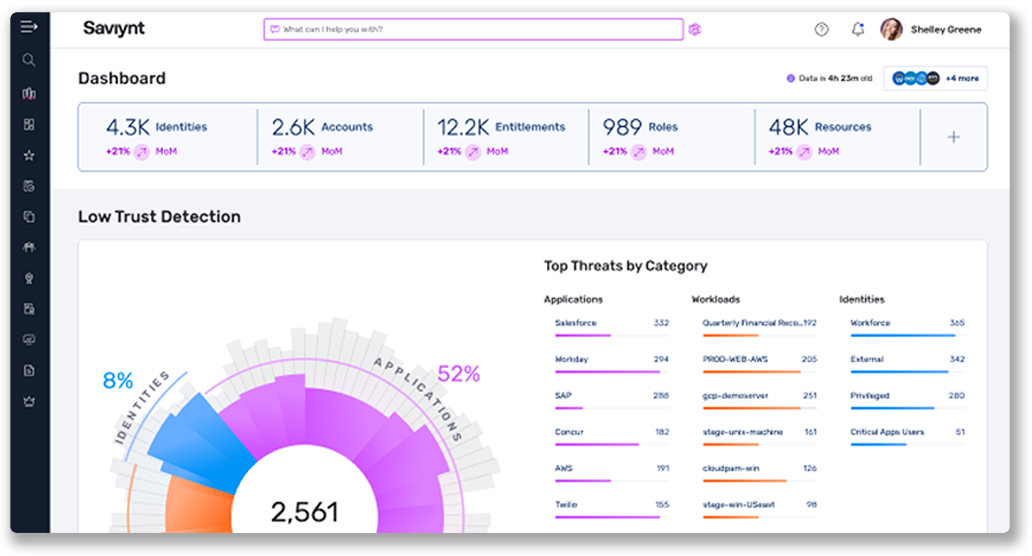The image size is (1032, 556).
Task: Open the notifications bell
Action: tap(857, 30)
